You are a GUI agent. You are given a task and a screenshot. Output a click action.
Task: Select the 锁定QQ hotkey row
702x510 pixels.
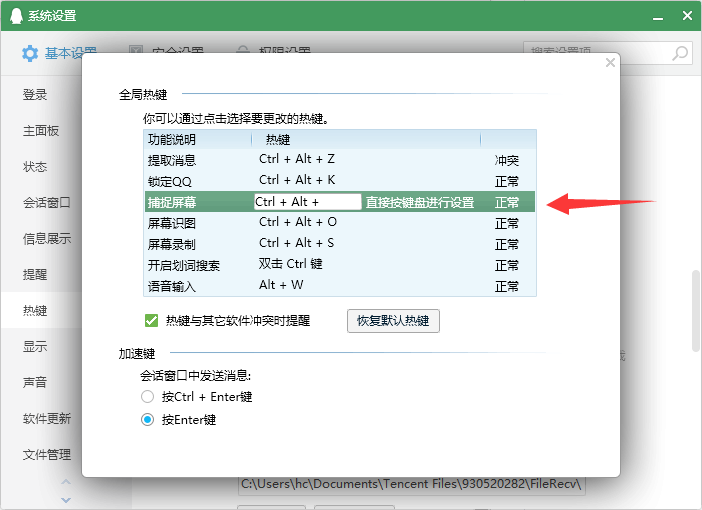point(340,181)
